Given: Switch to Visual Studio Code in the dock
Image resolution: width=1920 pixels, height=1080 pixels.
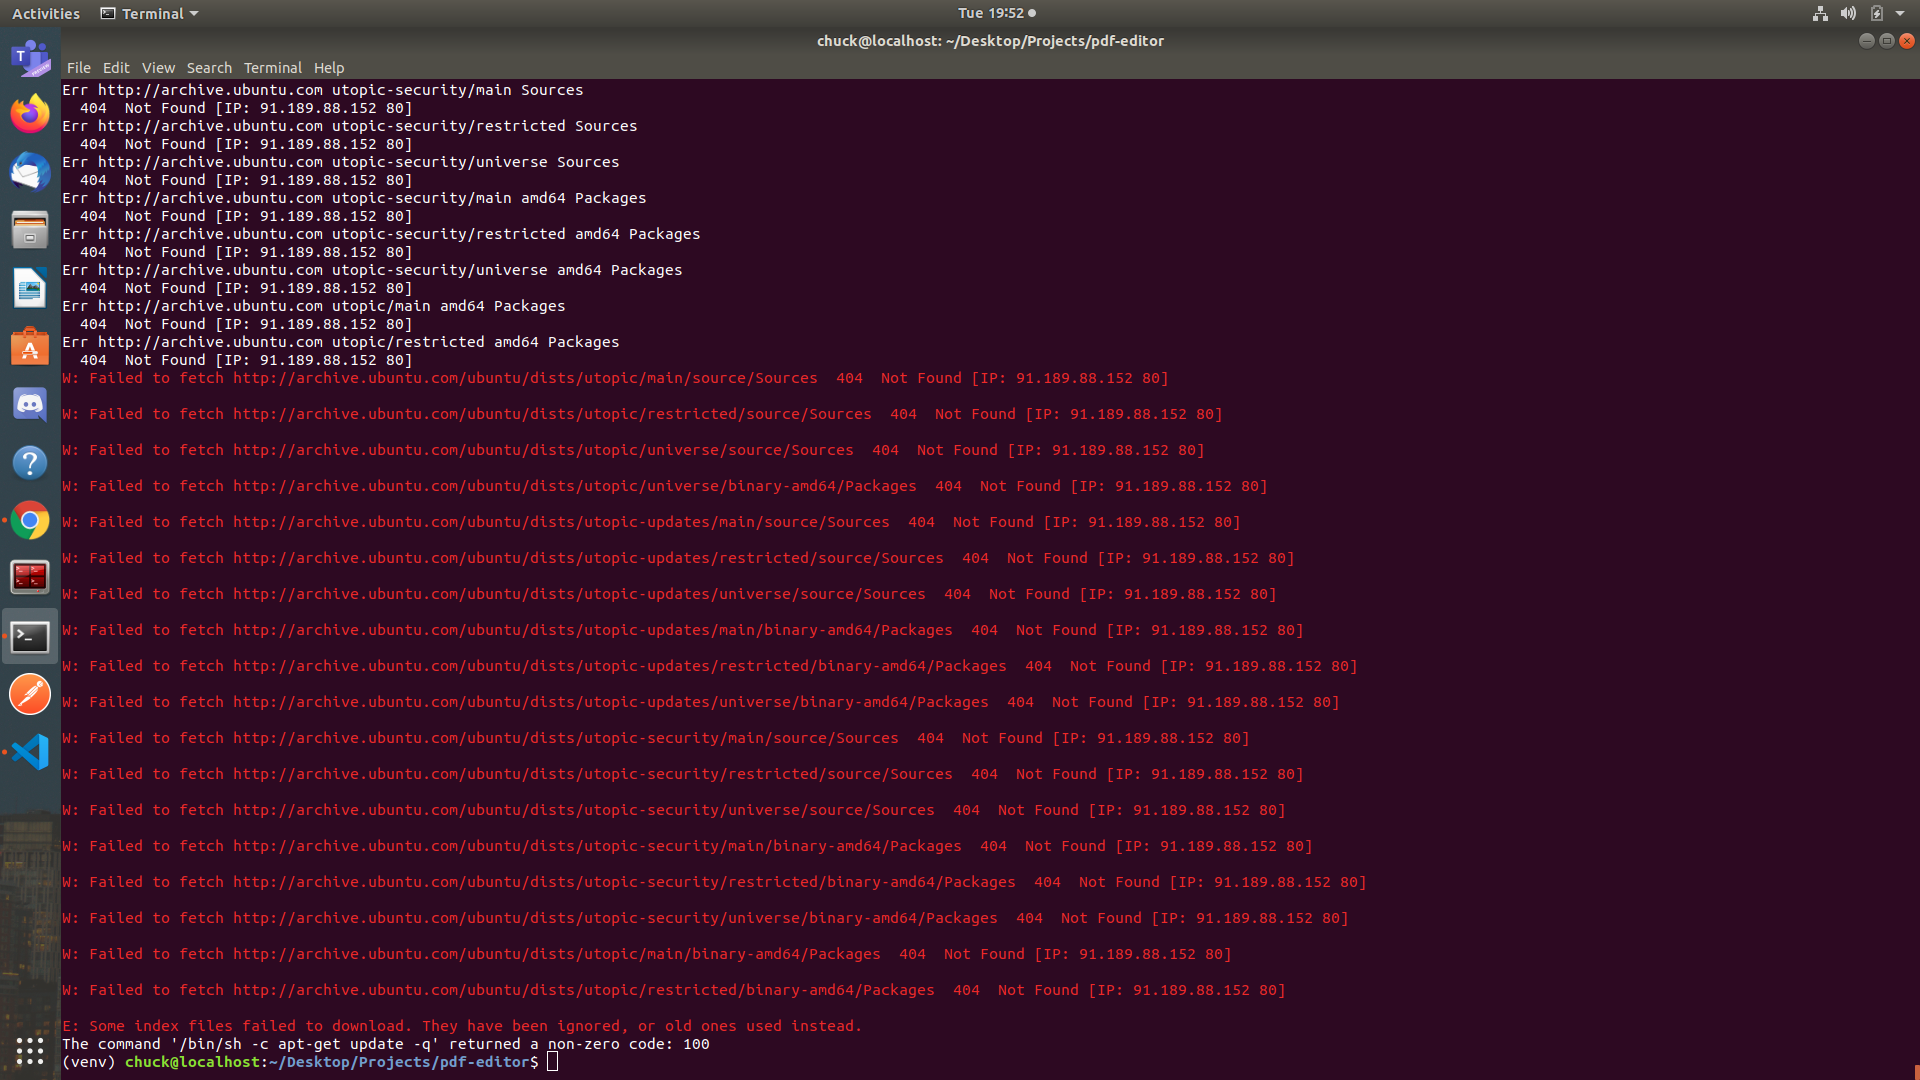Looking at the screenshot, I should click(x=30, y=752).
